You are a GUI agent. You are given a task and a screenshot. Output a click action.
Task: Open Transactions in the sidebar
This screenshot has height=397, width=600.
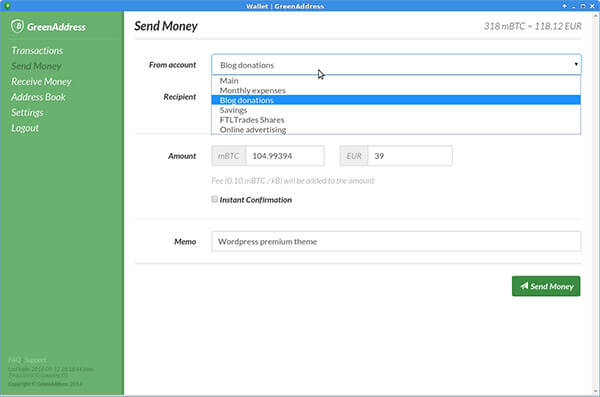[x=37, y=51]
